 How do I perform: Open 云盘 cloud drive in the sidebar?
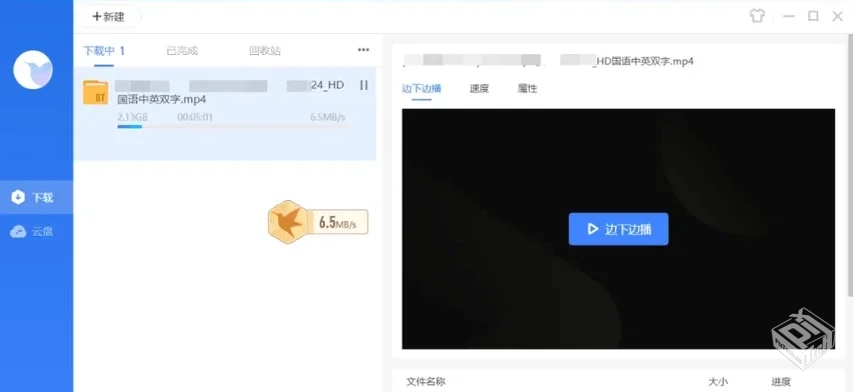[37, 231]
